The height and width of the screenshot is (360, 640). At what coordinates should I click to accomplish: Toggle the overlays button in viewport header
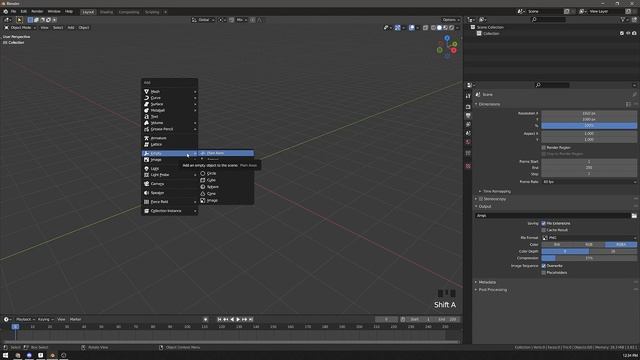411,28
